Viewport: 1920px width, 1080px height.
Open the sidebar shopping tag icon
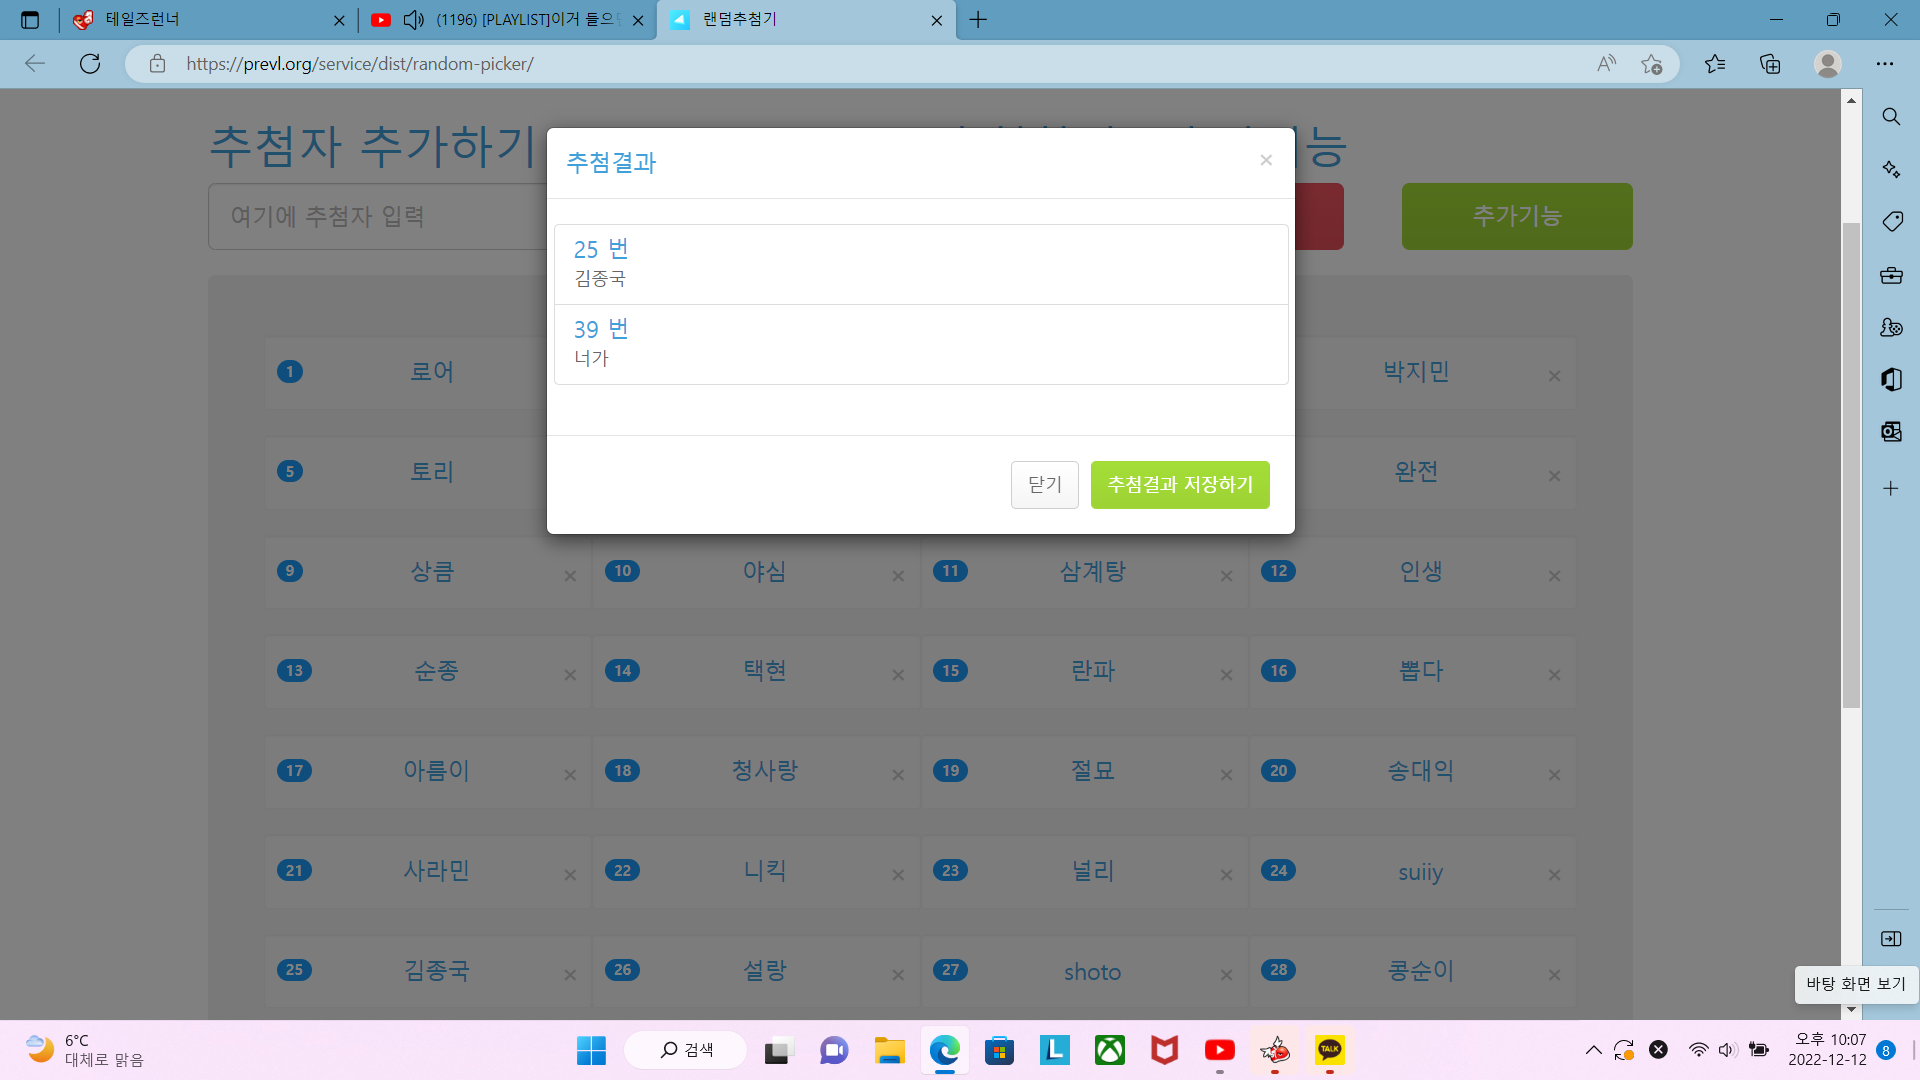click(1891, 221)
